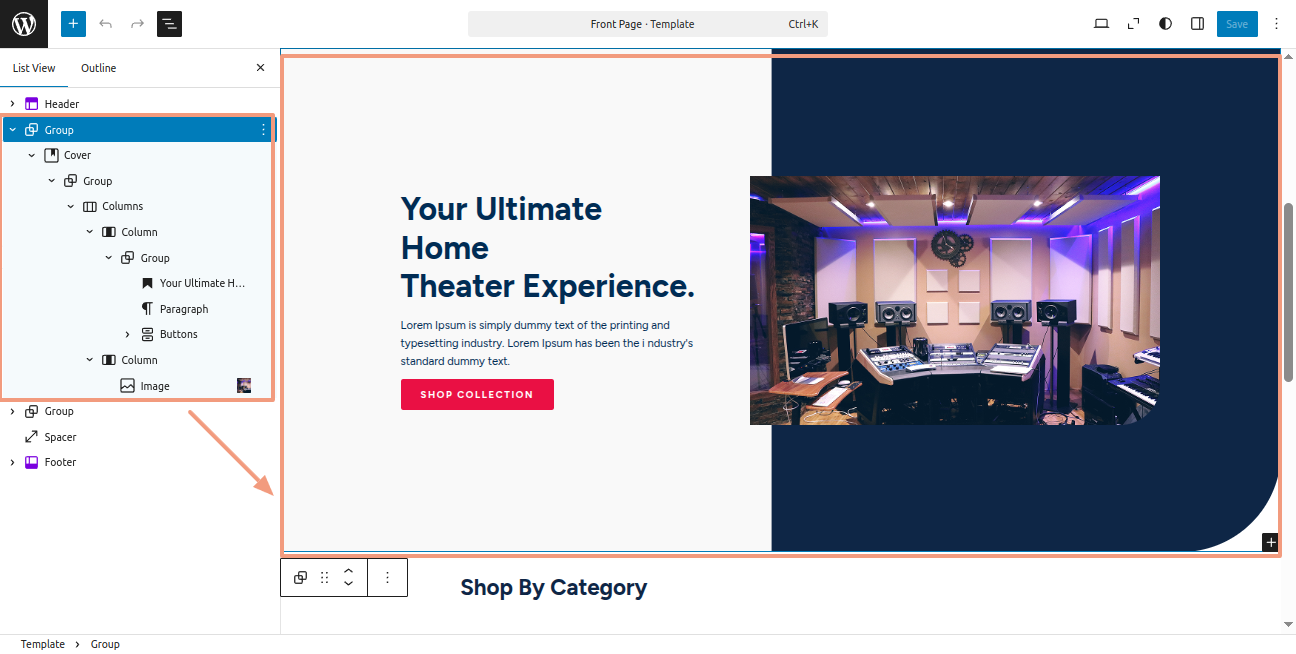Image resolution: width=1296 pixels, height=654 pixels.
Task: Click the Image row thumbnail preview
Action: (244, 385)
